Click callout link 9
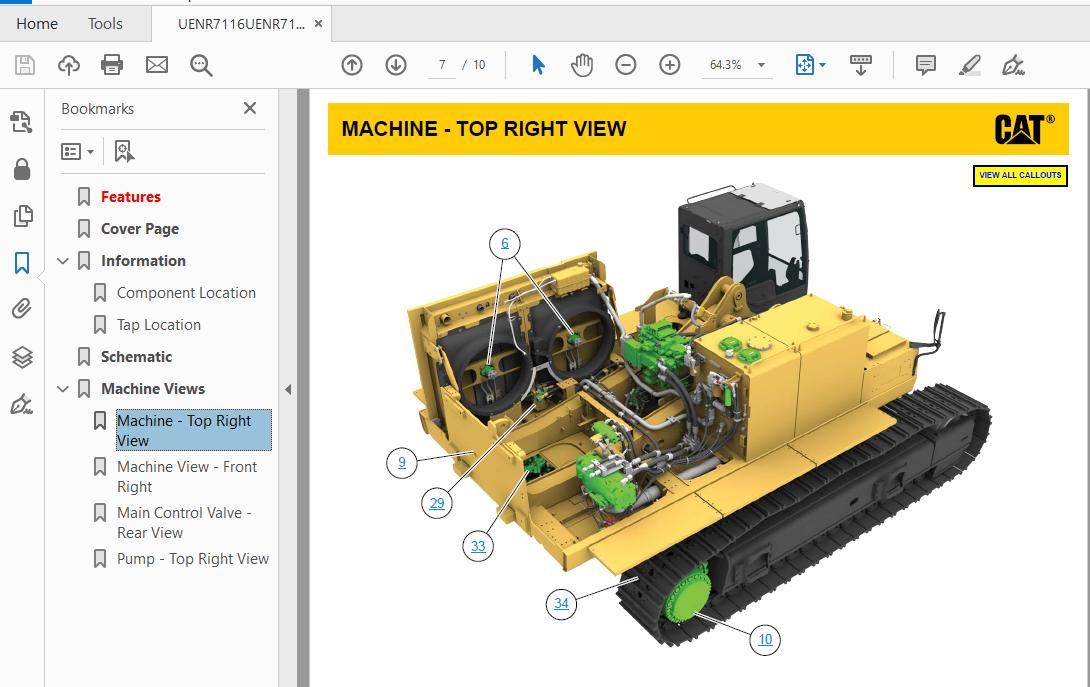Screen dimensions: 1090x687 (402, 462)
